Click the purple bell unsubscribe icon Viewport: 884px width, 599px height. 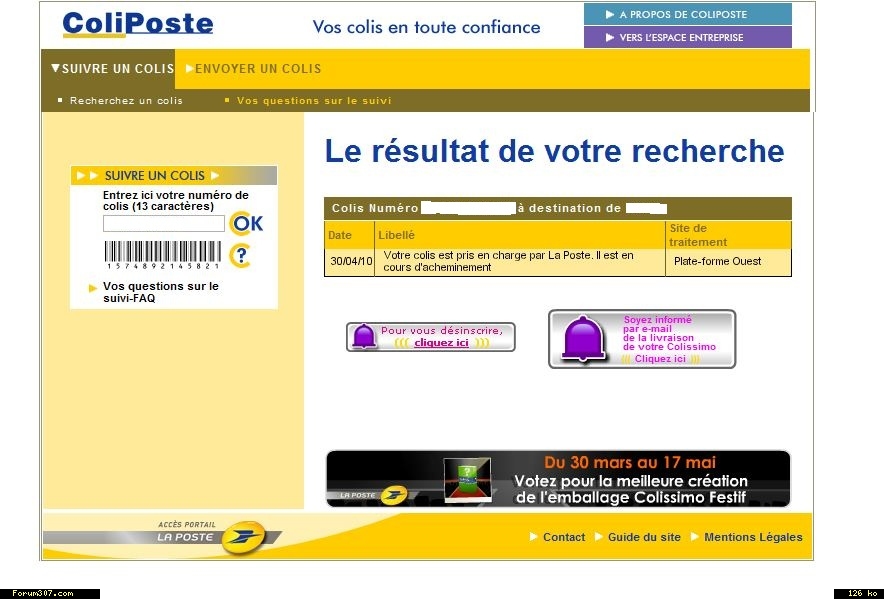pos(364,337)
